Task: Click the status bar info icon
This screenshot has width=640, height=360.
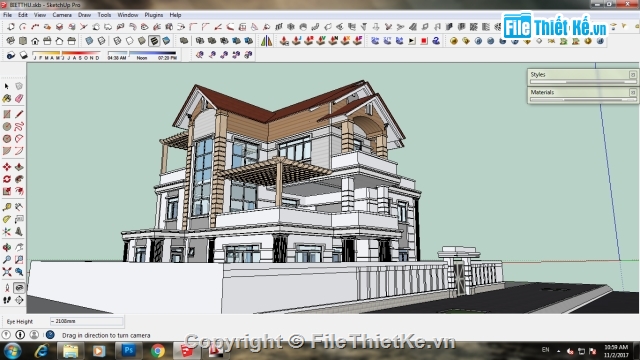Action: tap(20, 335)
